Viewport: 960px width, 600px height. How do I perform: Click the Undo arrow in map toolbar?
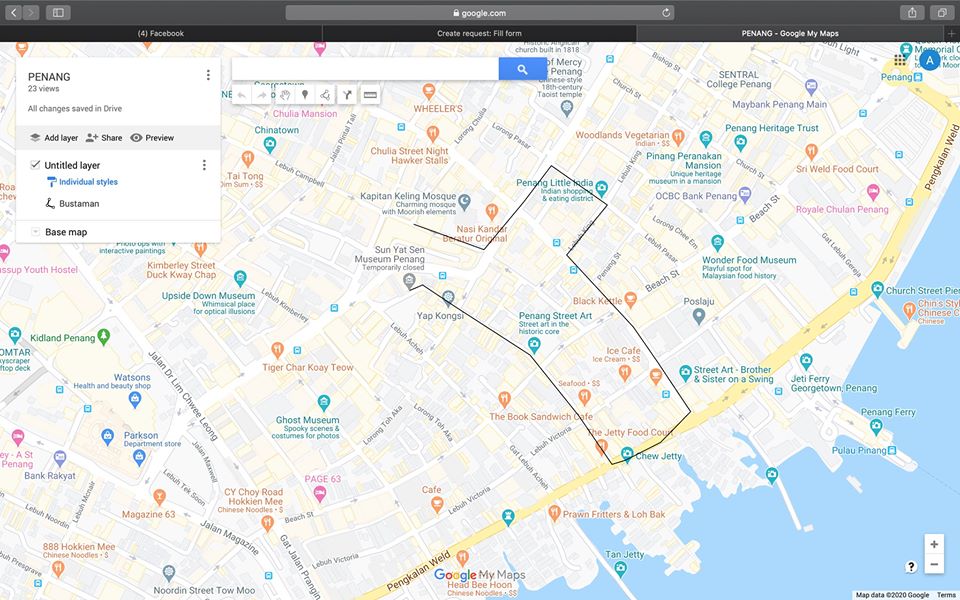coord(241,95)
